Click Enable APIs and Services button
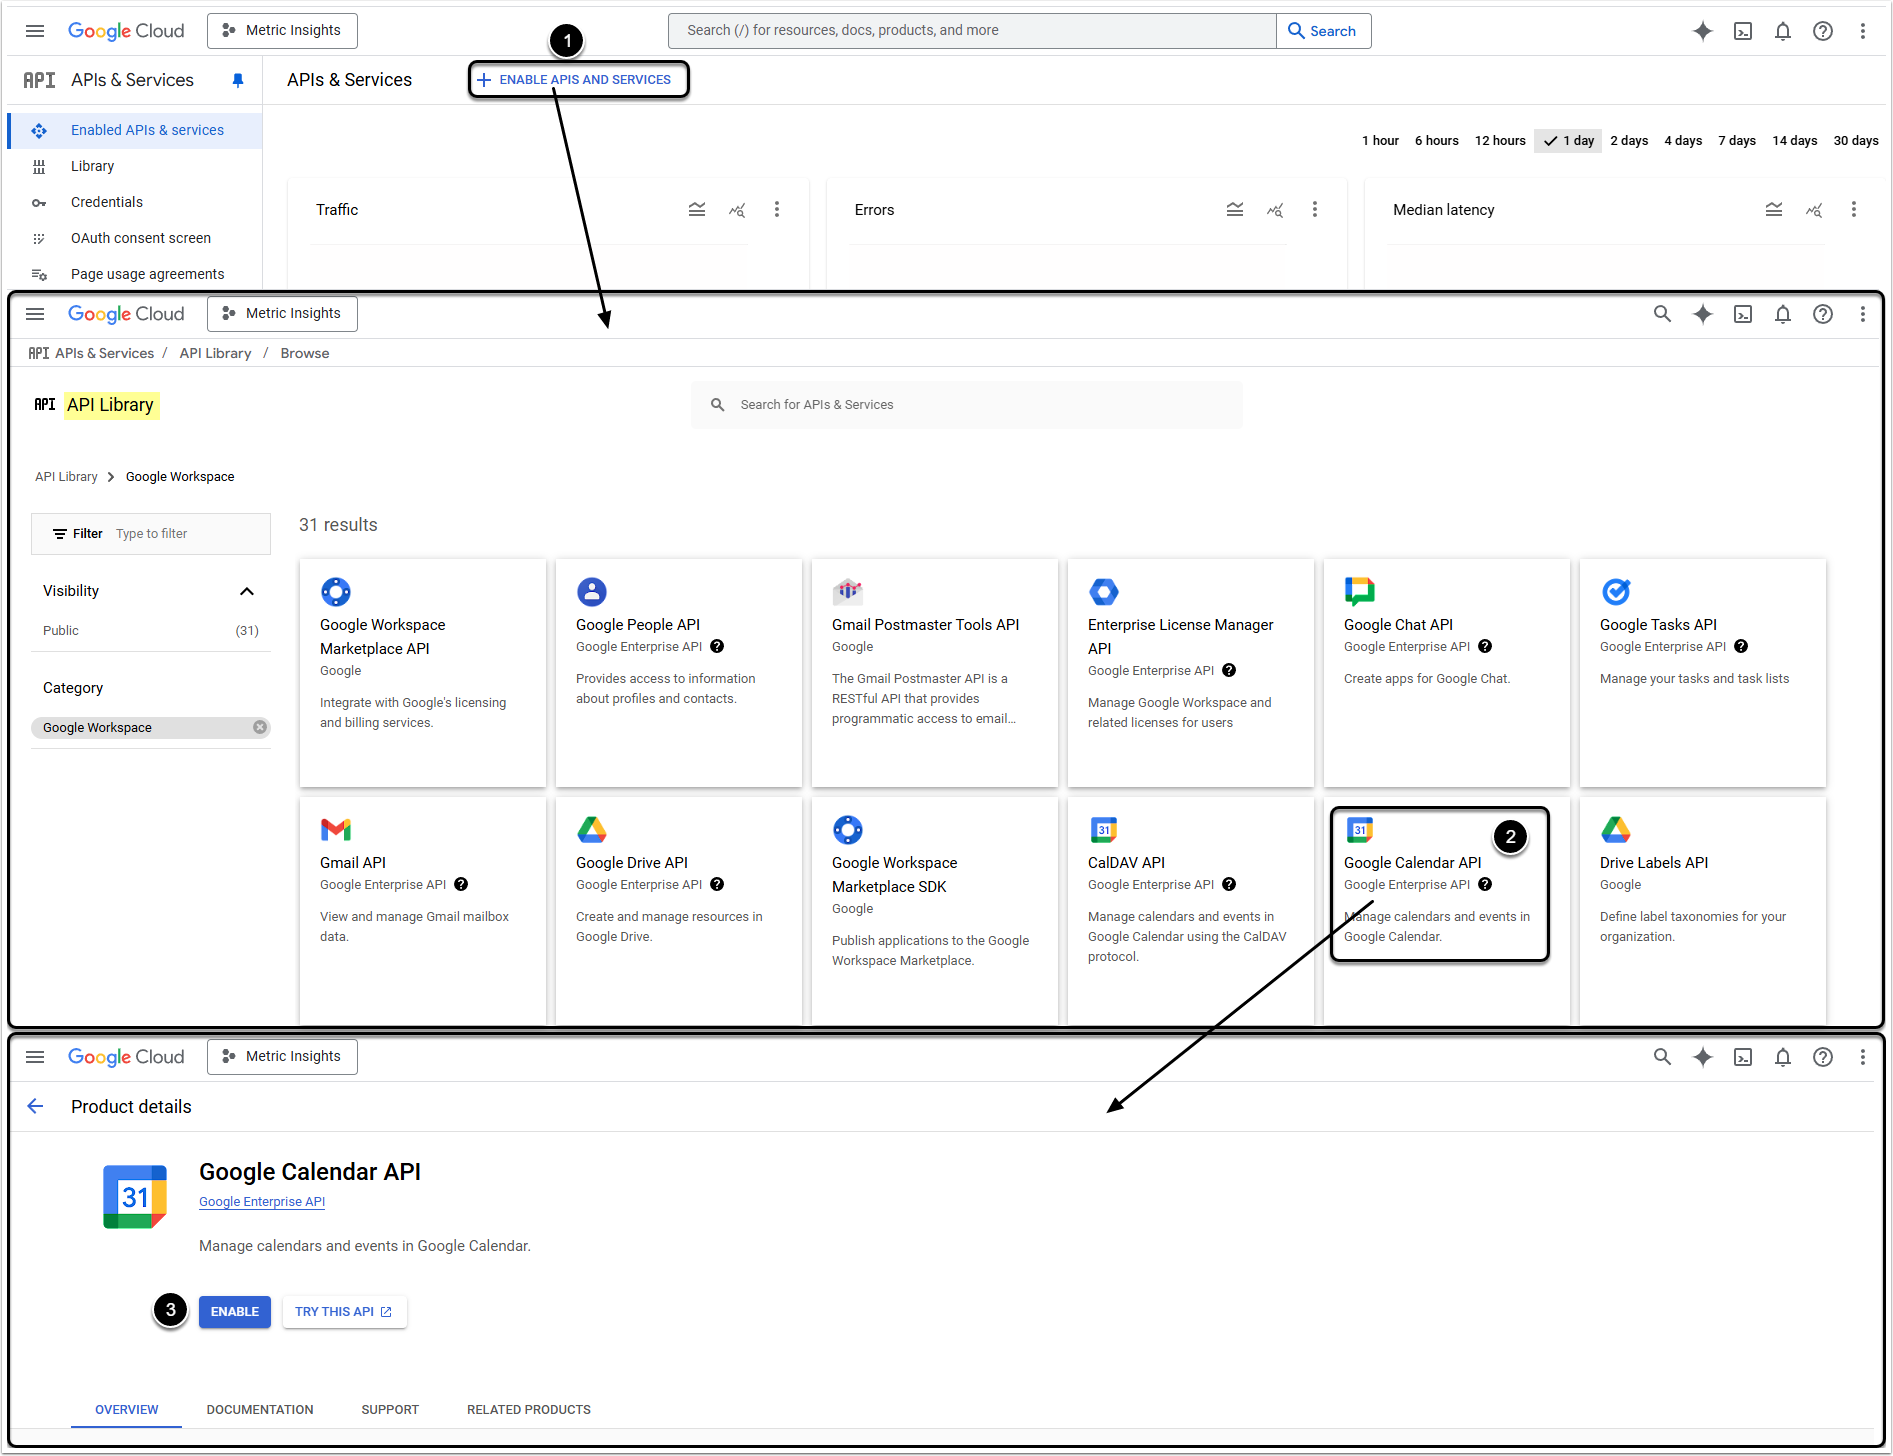Viewport: 1893px width, 1456px height. pyautogui.click(x=578, y=80)
